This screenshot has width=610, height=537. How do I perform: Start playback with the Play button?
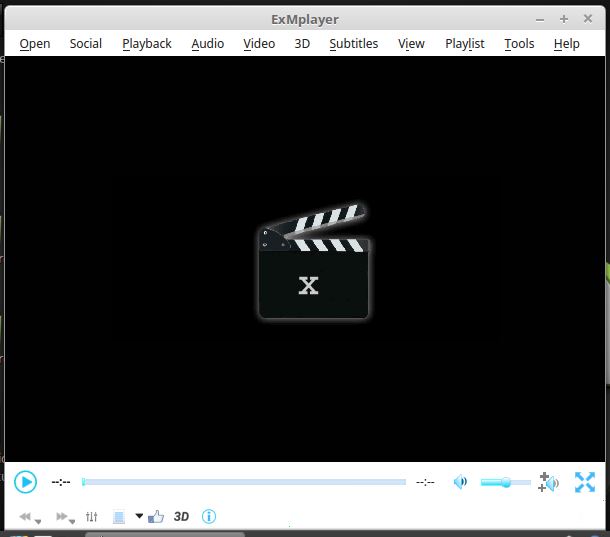click(25, 482)
